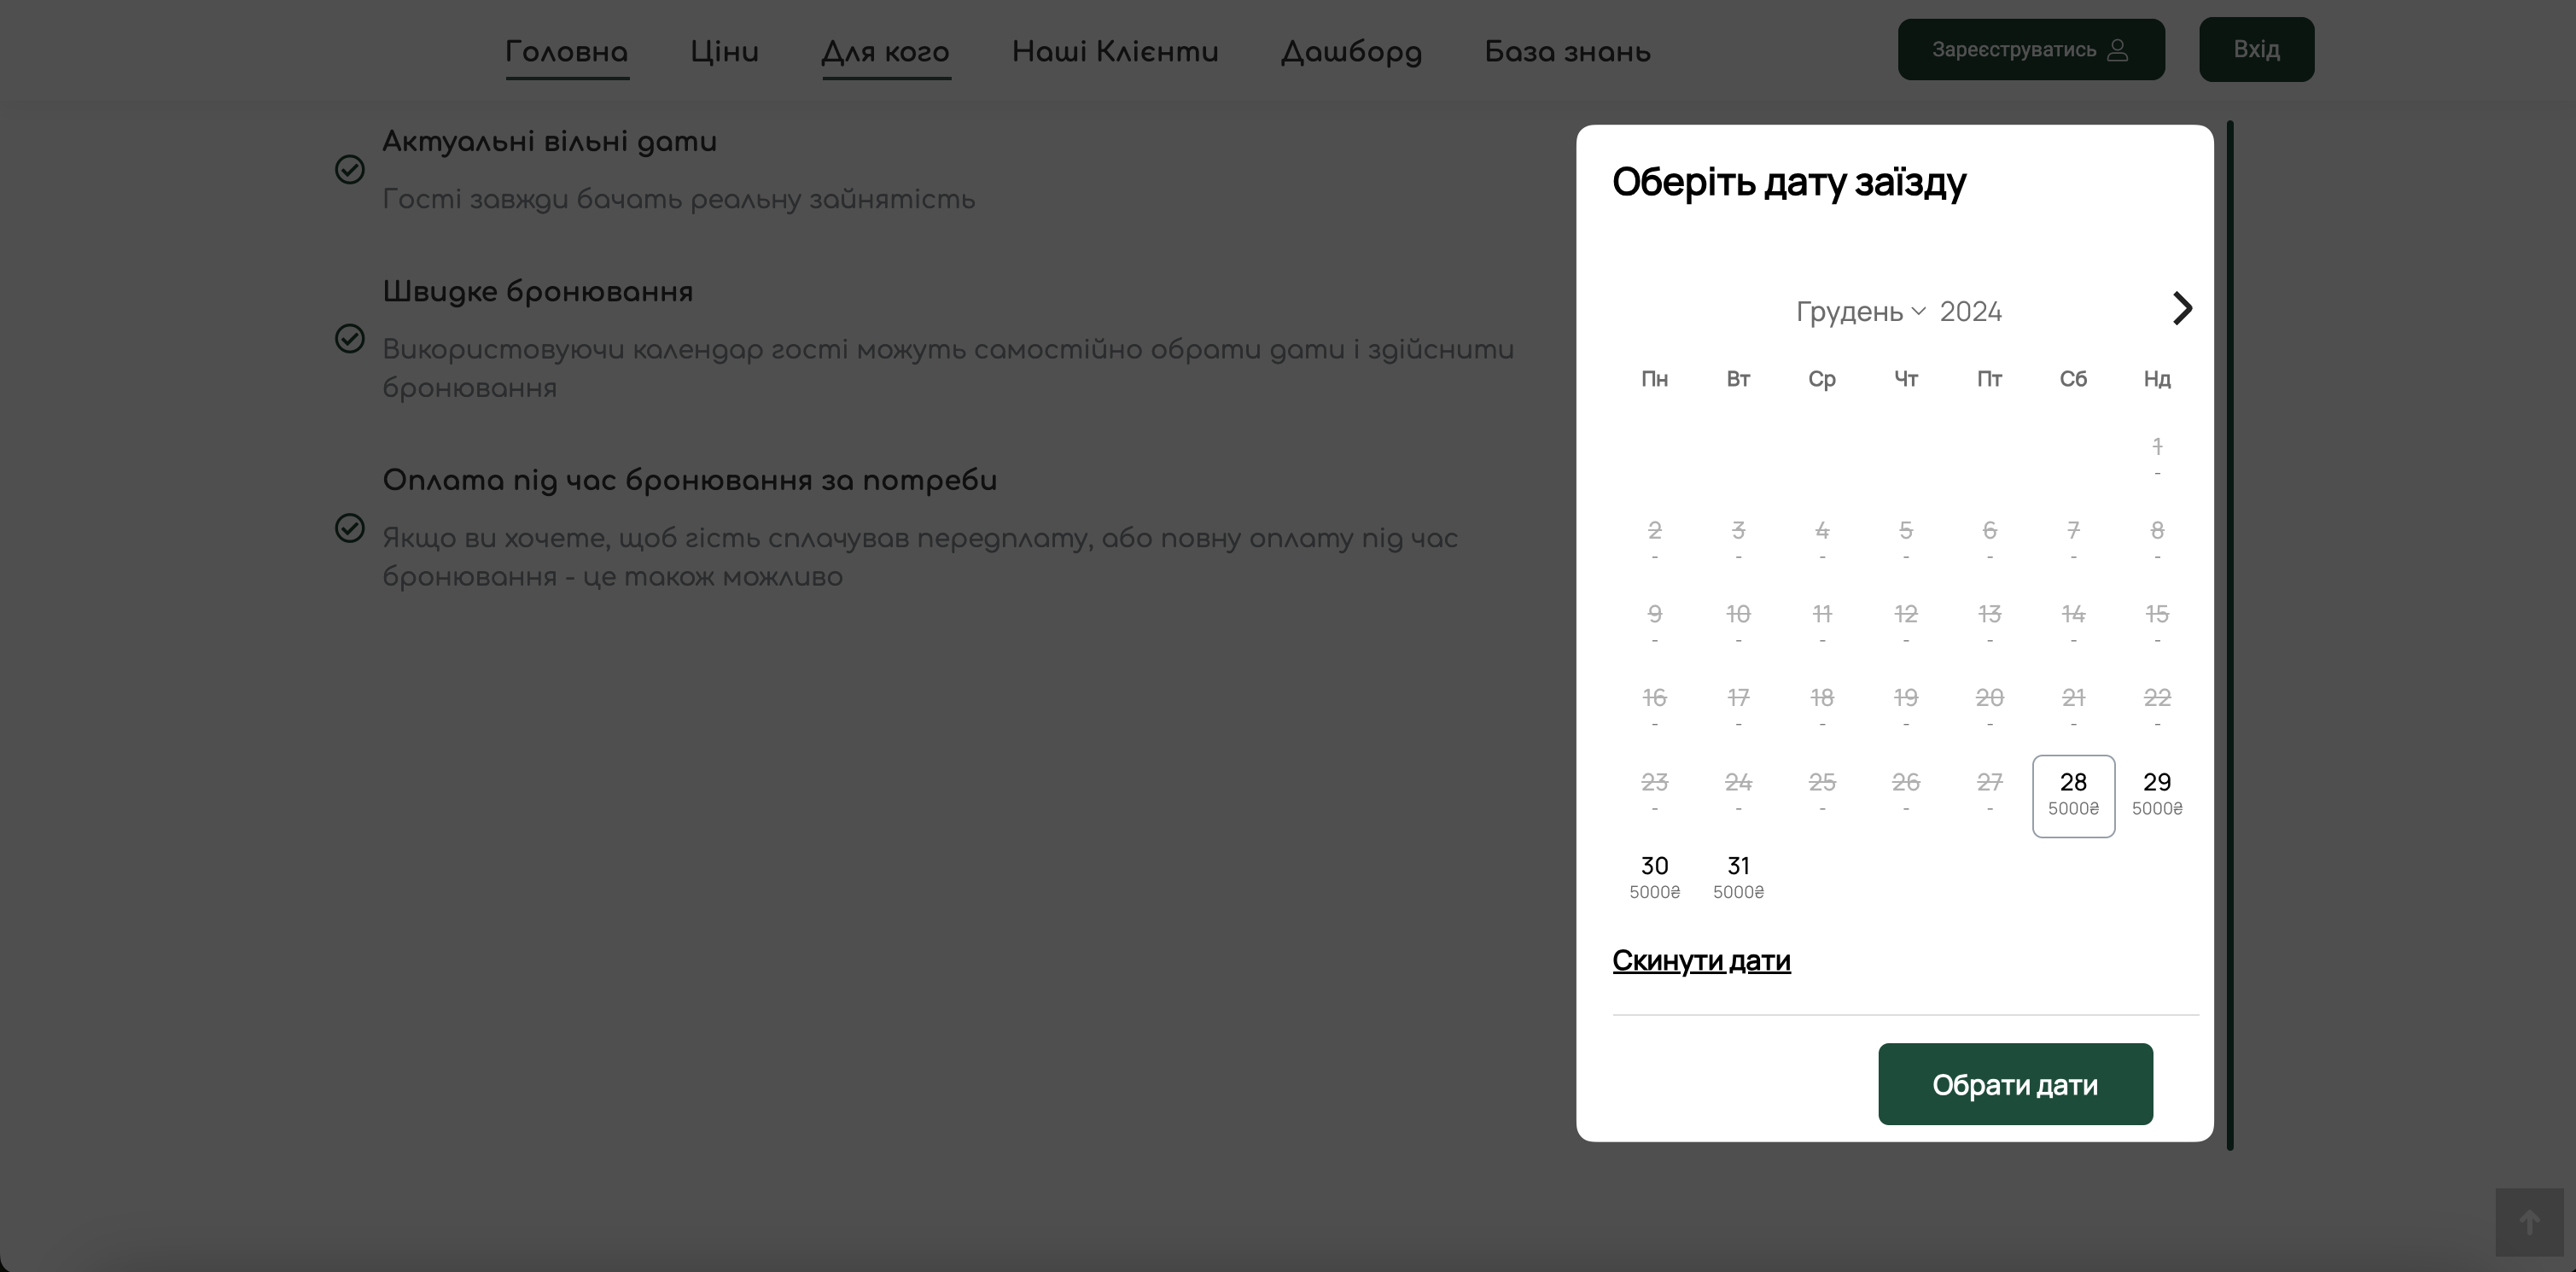Viewport: 2576px width, 1272px height.
Task: Click the Оплата під час бронювання за потреби heading
Action: (689, 480)
